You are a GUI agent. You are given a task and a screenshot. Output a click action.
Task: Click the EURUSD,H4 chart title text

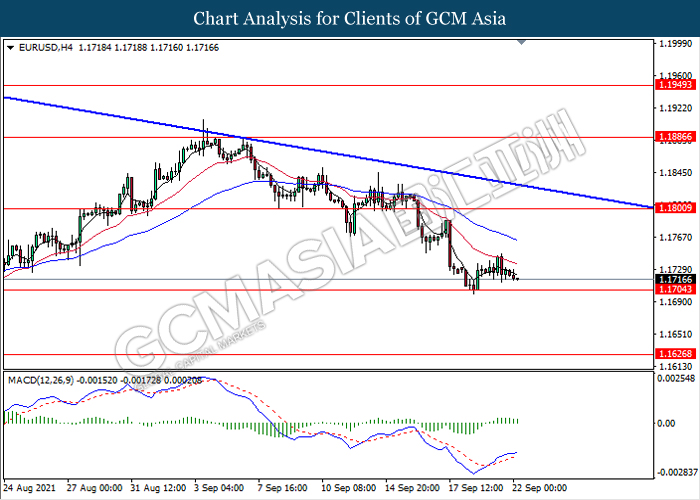click(46, 48)
